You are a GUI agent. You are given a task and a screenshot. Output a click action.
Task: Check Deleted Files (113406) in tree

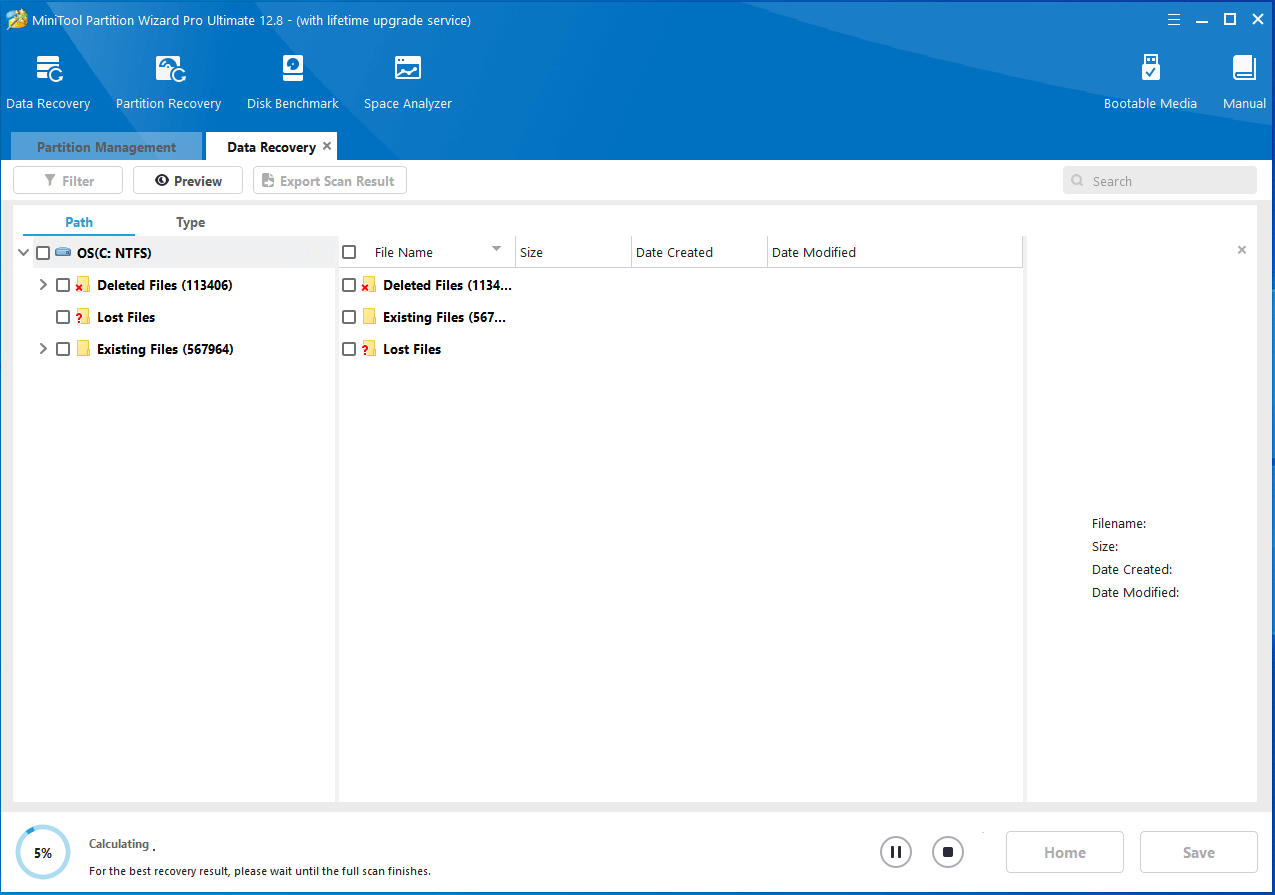pyautogui.click(x=63, y=285)
